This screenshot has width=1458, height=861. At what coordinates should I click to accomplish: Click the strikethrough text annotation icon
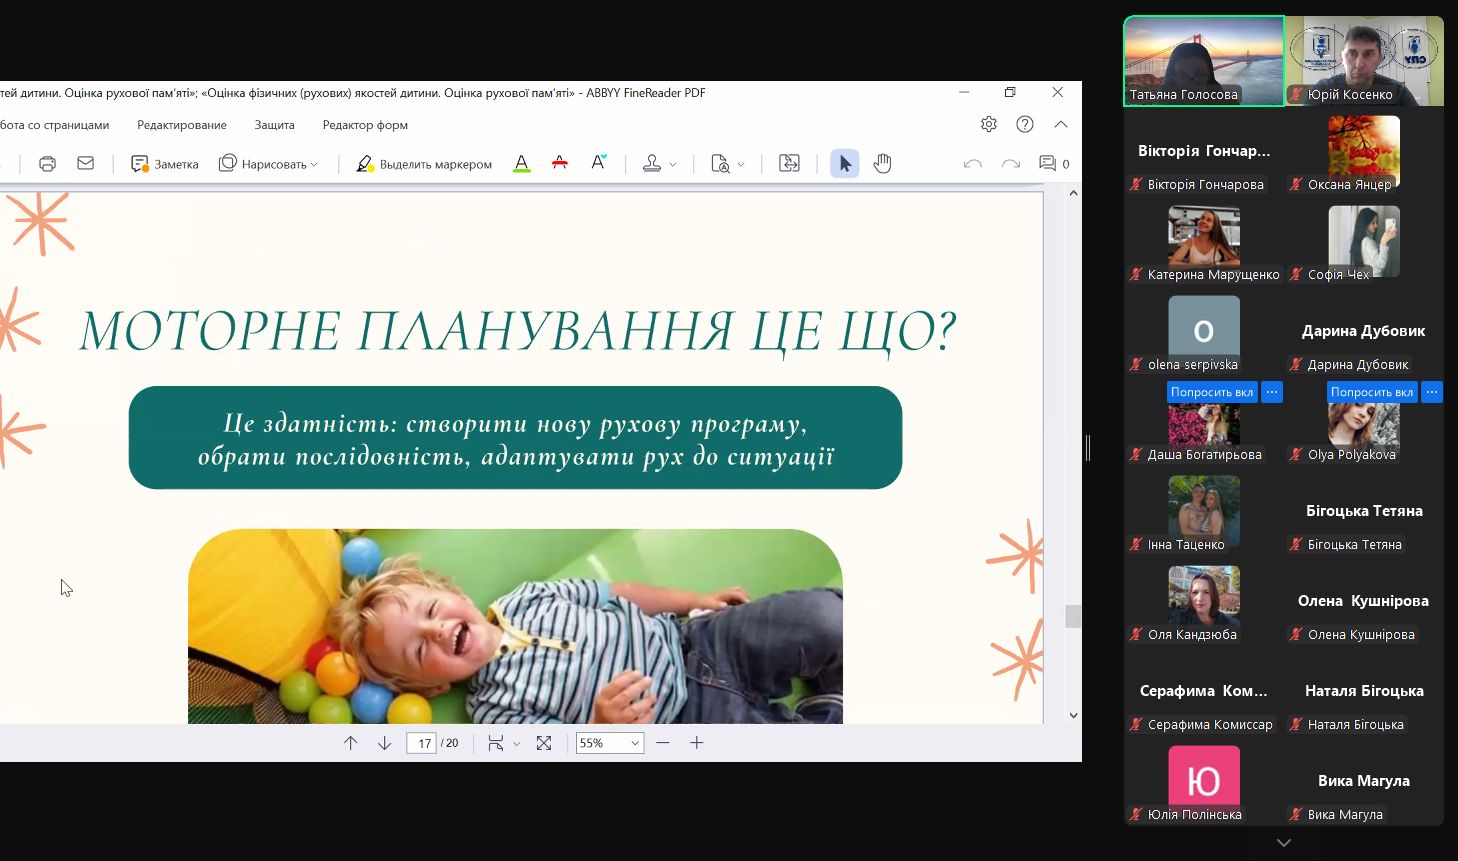[x=560, y=164]
